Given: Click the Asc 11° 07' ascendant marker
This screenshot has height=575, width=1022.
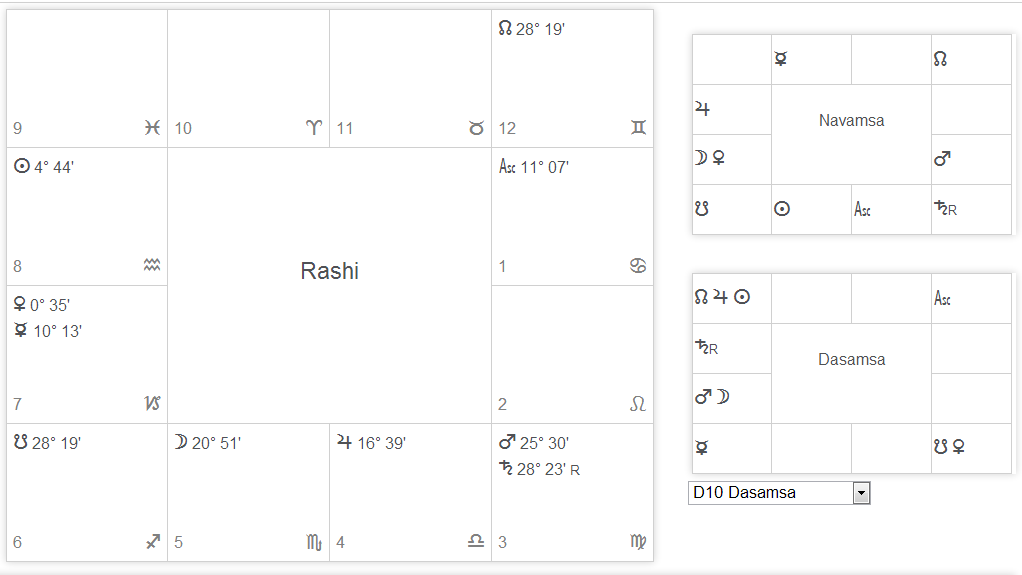Looking at the screenshot, I should pyautogui.click(x=507, y=167).
